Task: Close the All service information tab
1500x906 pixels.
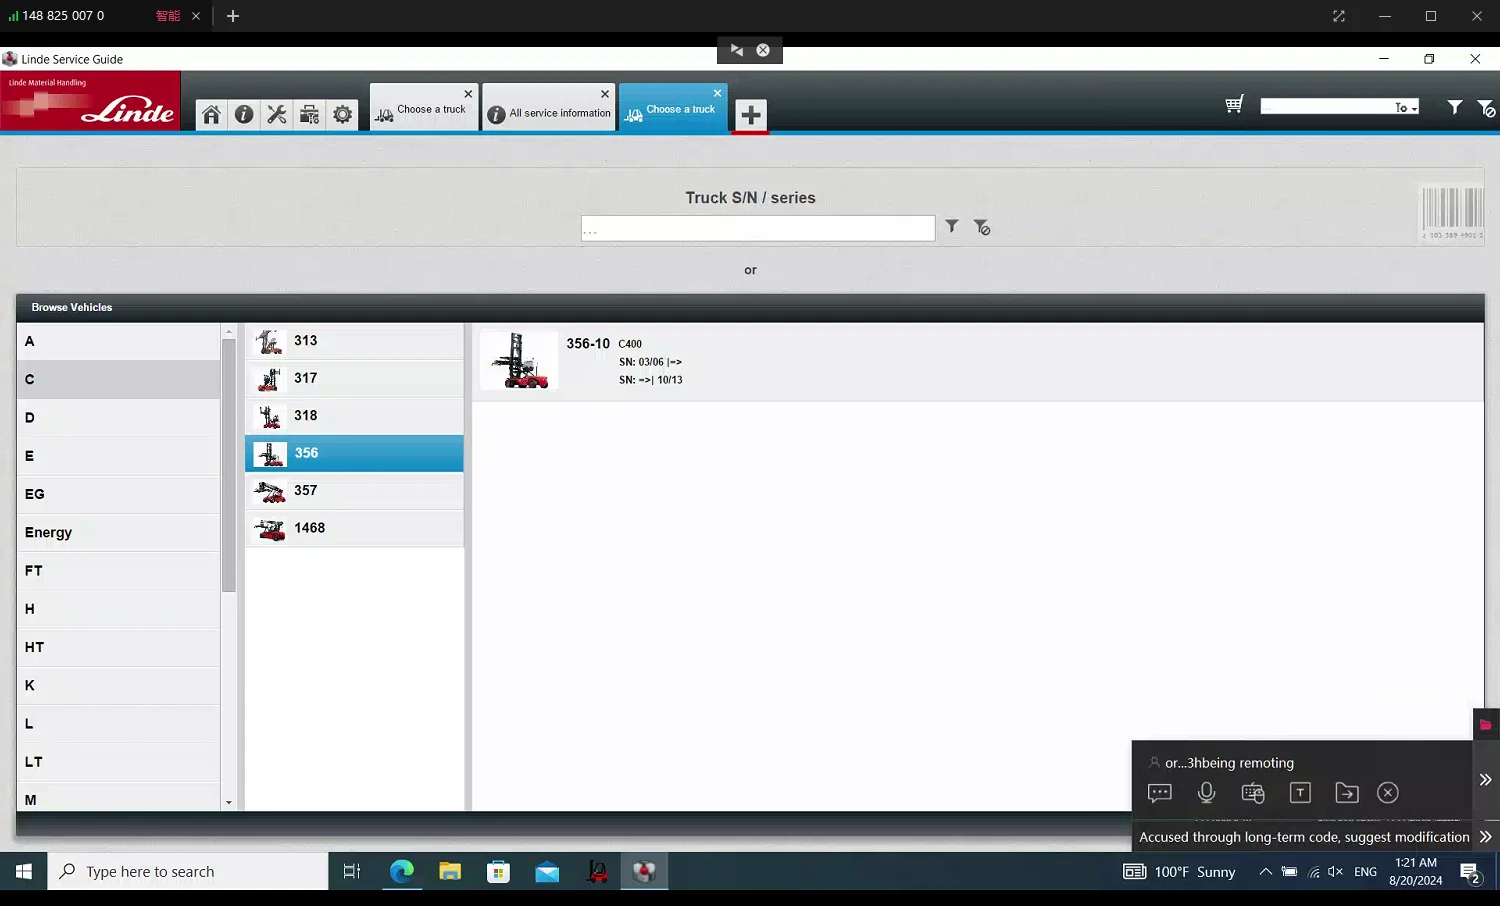Action: click(x=605, y=94)
